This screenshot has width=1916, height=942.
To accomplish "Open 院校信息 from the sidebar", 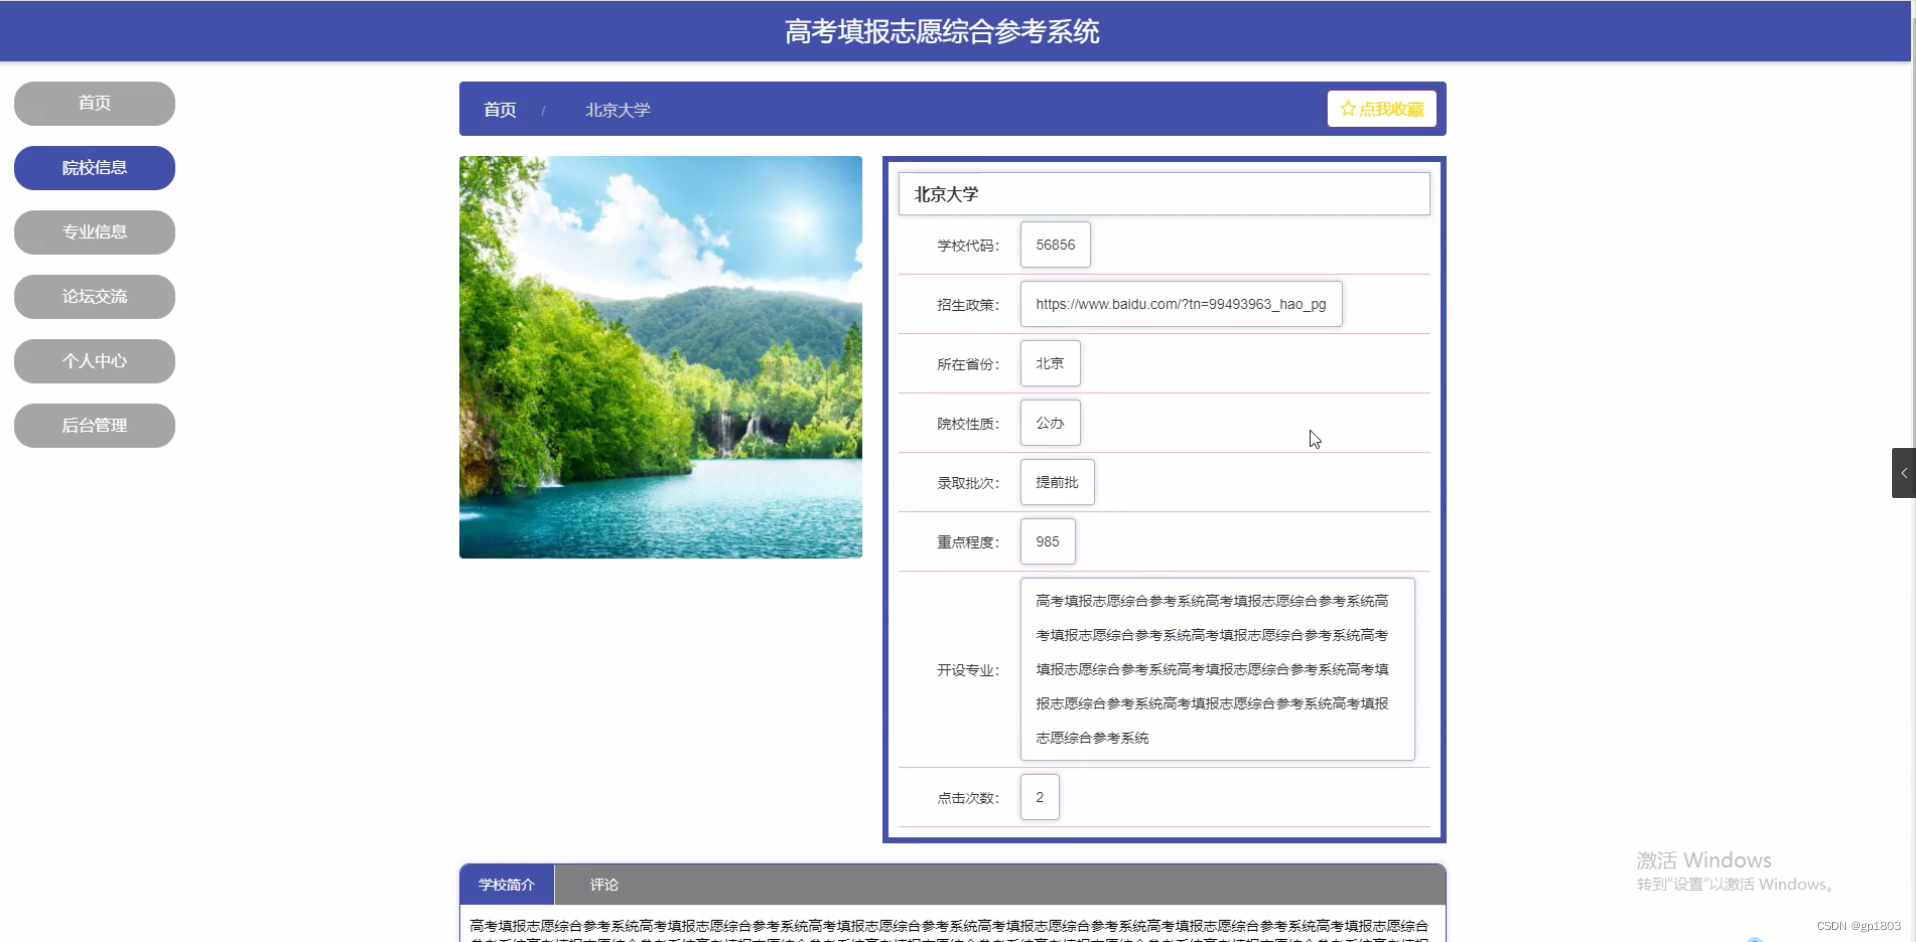I will pyautogui.click(x=94, y=168).
